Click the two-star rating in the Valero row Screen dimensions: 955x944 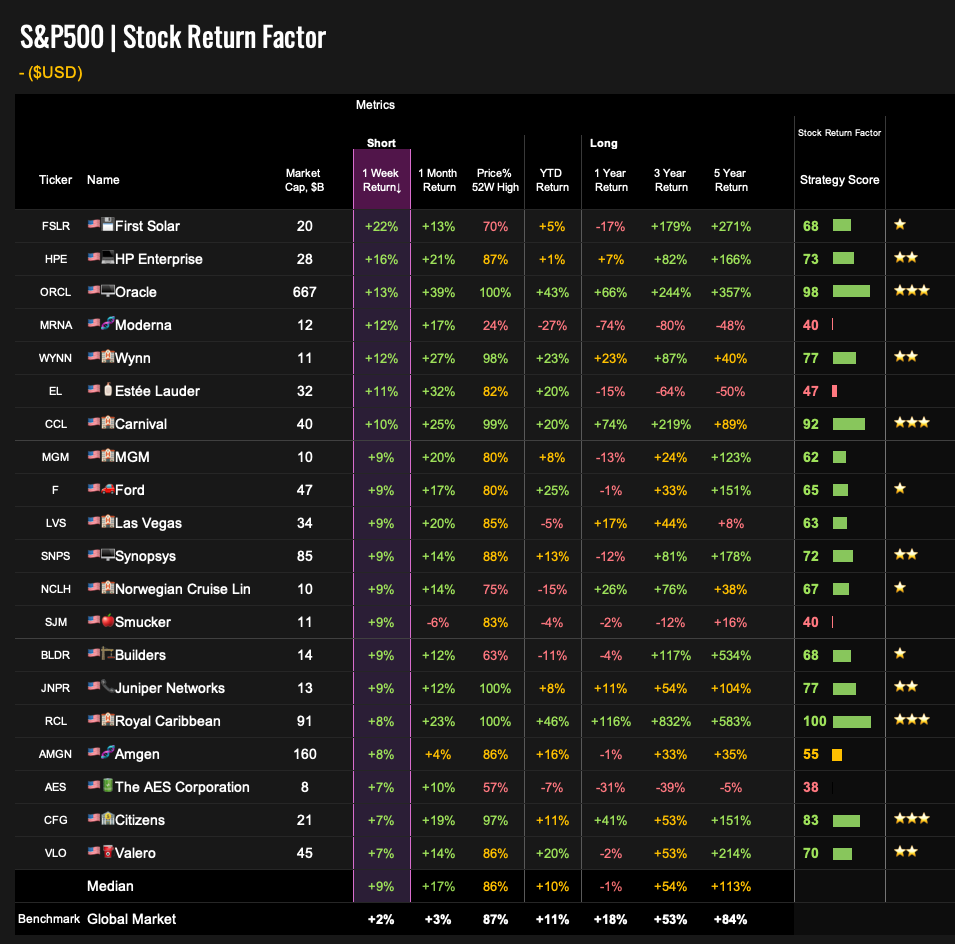(x=906, y=851)
